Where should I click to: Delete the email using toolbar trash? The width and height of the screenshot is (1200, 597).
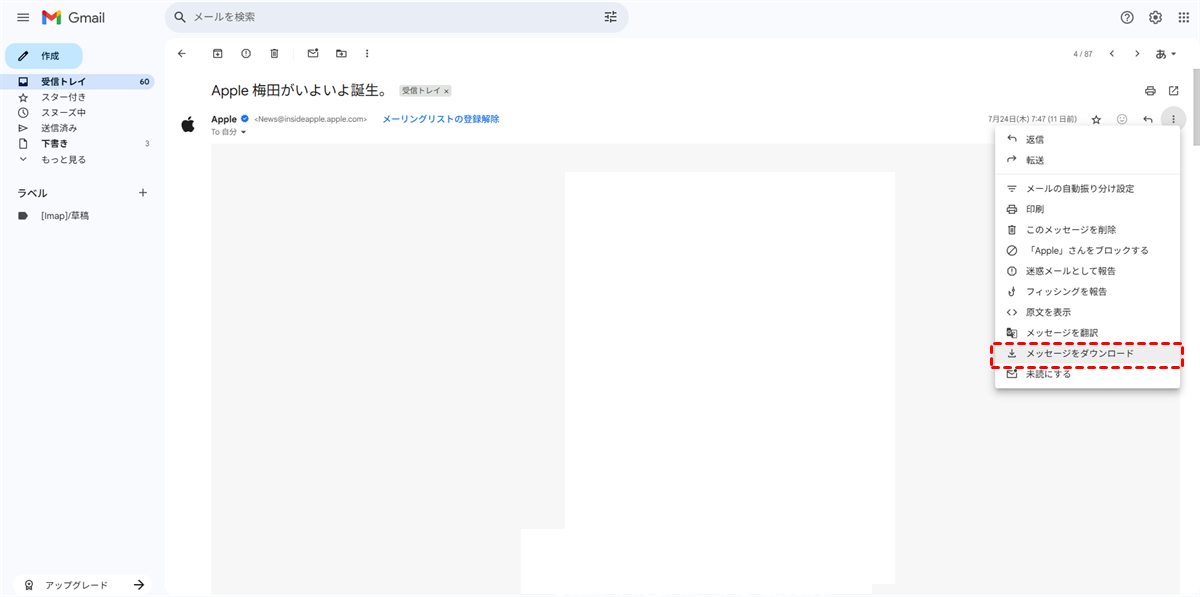[x=274, y=53]
